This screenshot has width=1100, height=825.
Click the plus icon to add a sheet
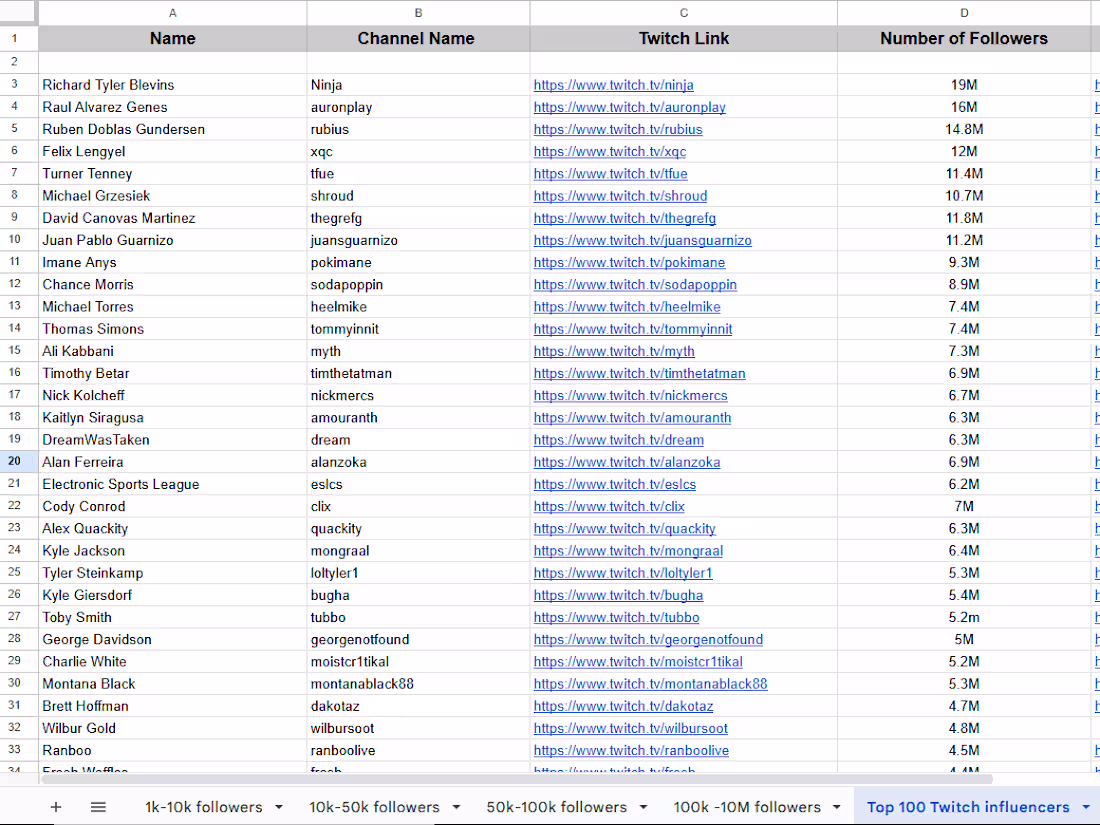pos(56,807)
